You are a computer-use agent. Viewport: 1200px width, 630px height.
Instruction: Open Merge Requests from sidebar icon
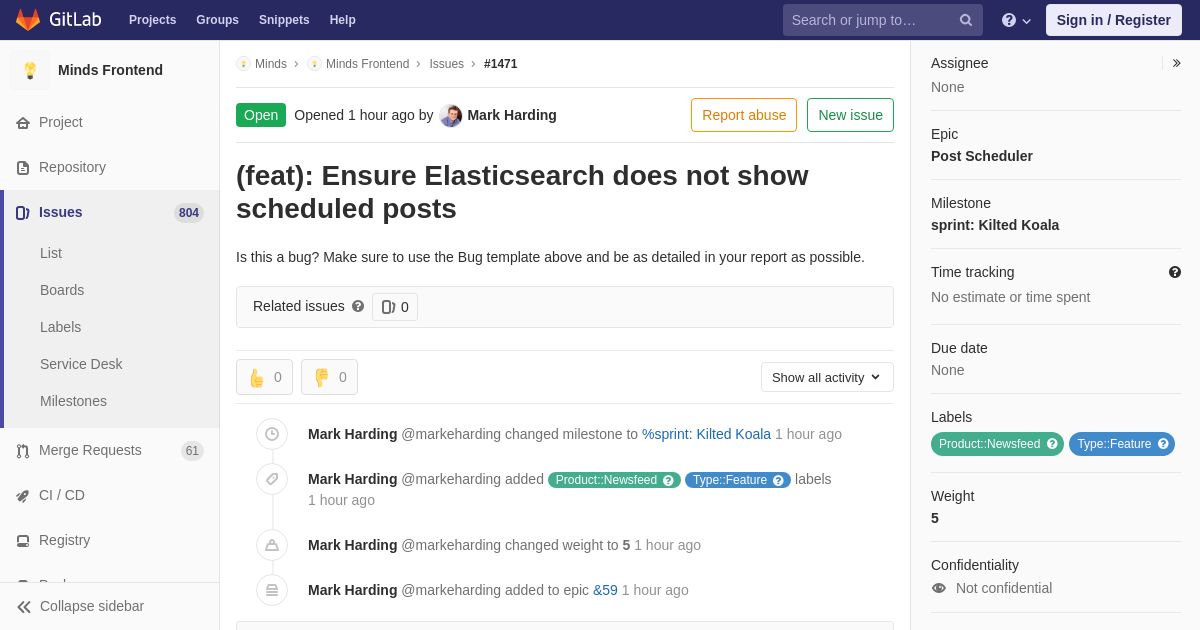23,451
